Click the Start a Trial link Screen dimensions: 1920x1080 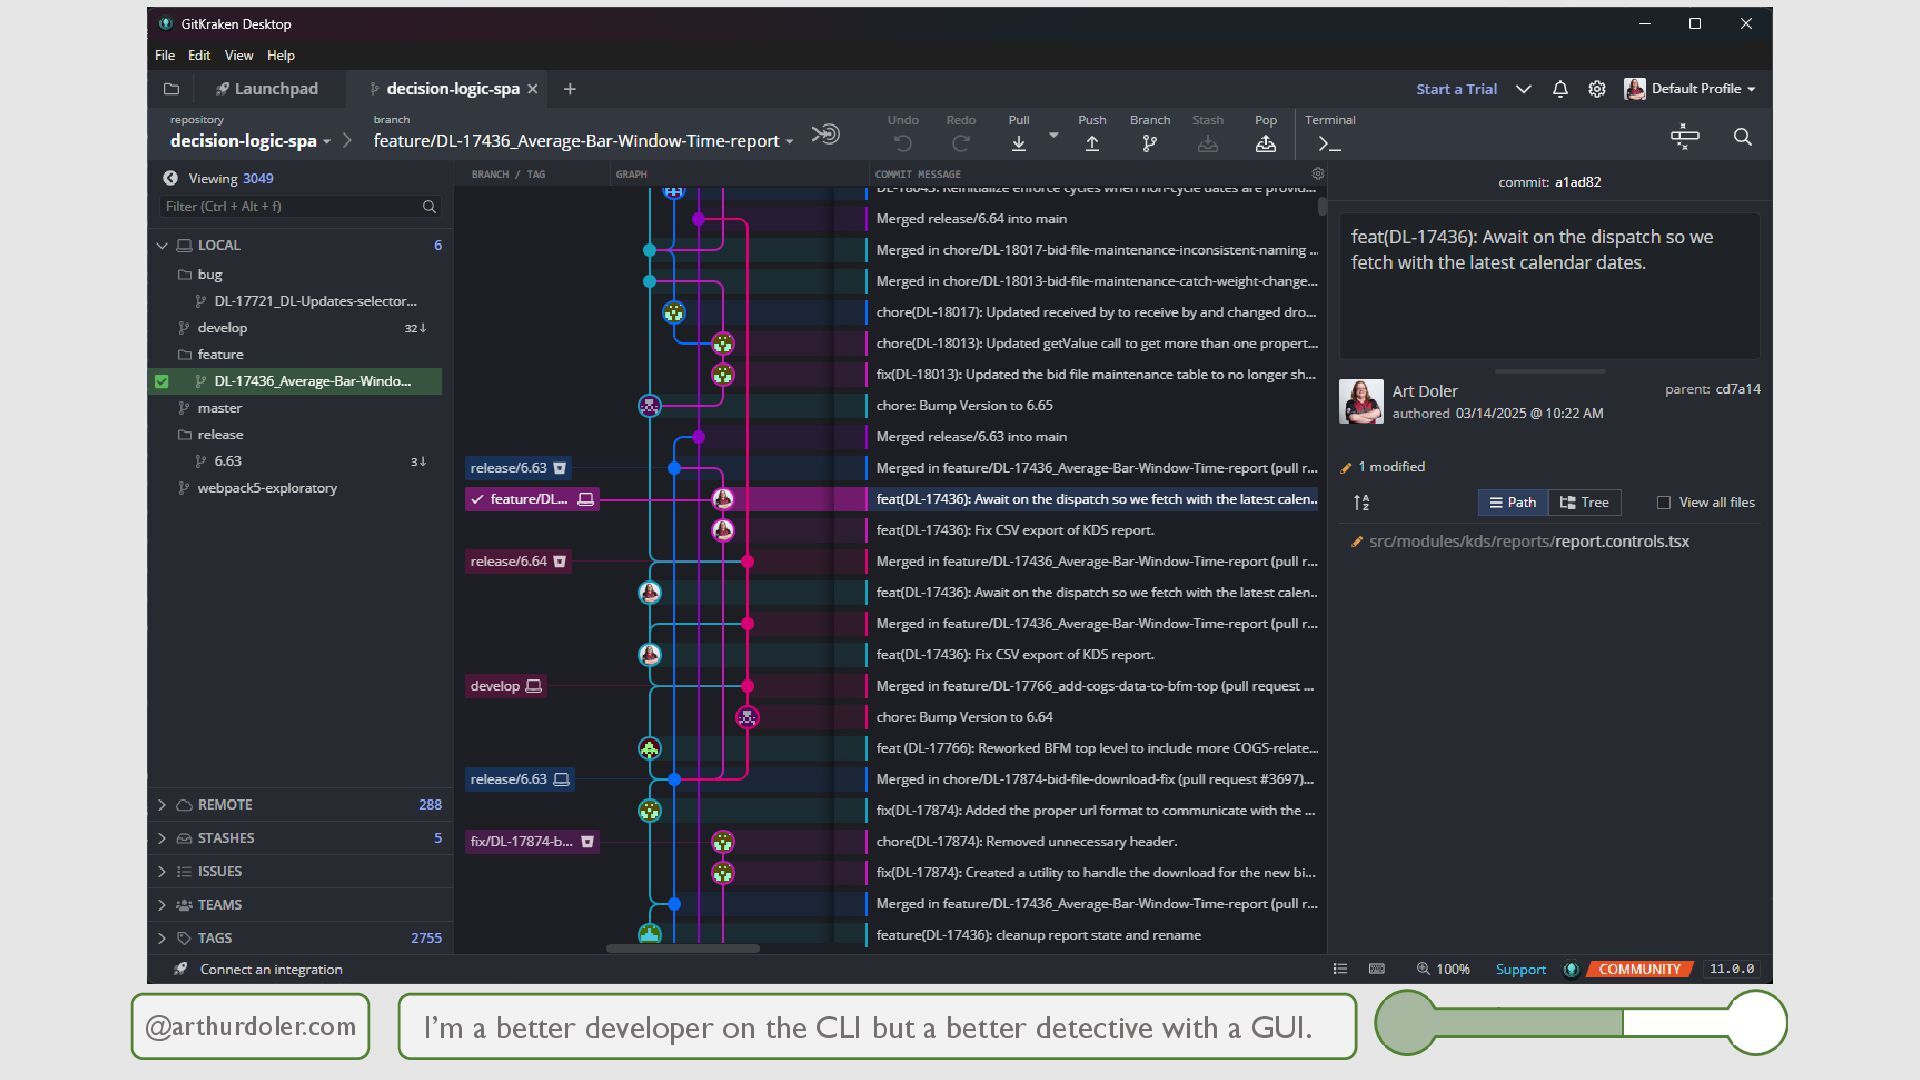point(1456,89)
